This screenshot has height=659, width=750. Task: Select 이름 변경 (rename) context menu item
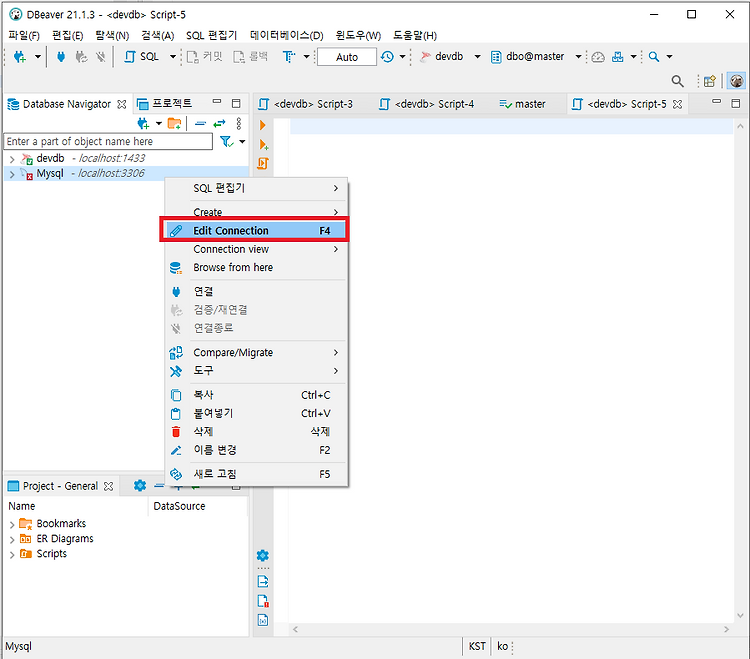coord(256,450)
